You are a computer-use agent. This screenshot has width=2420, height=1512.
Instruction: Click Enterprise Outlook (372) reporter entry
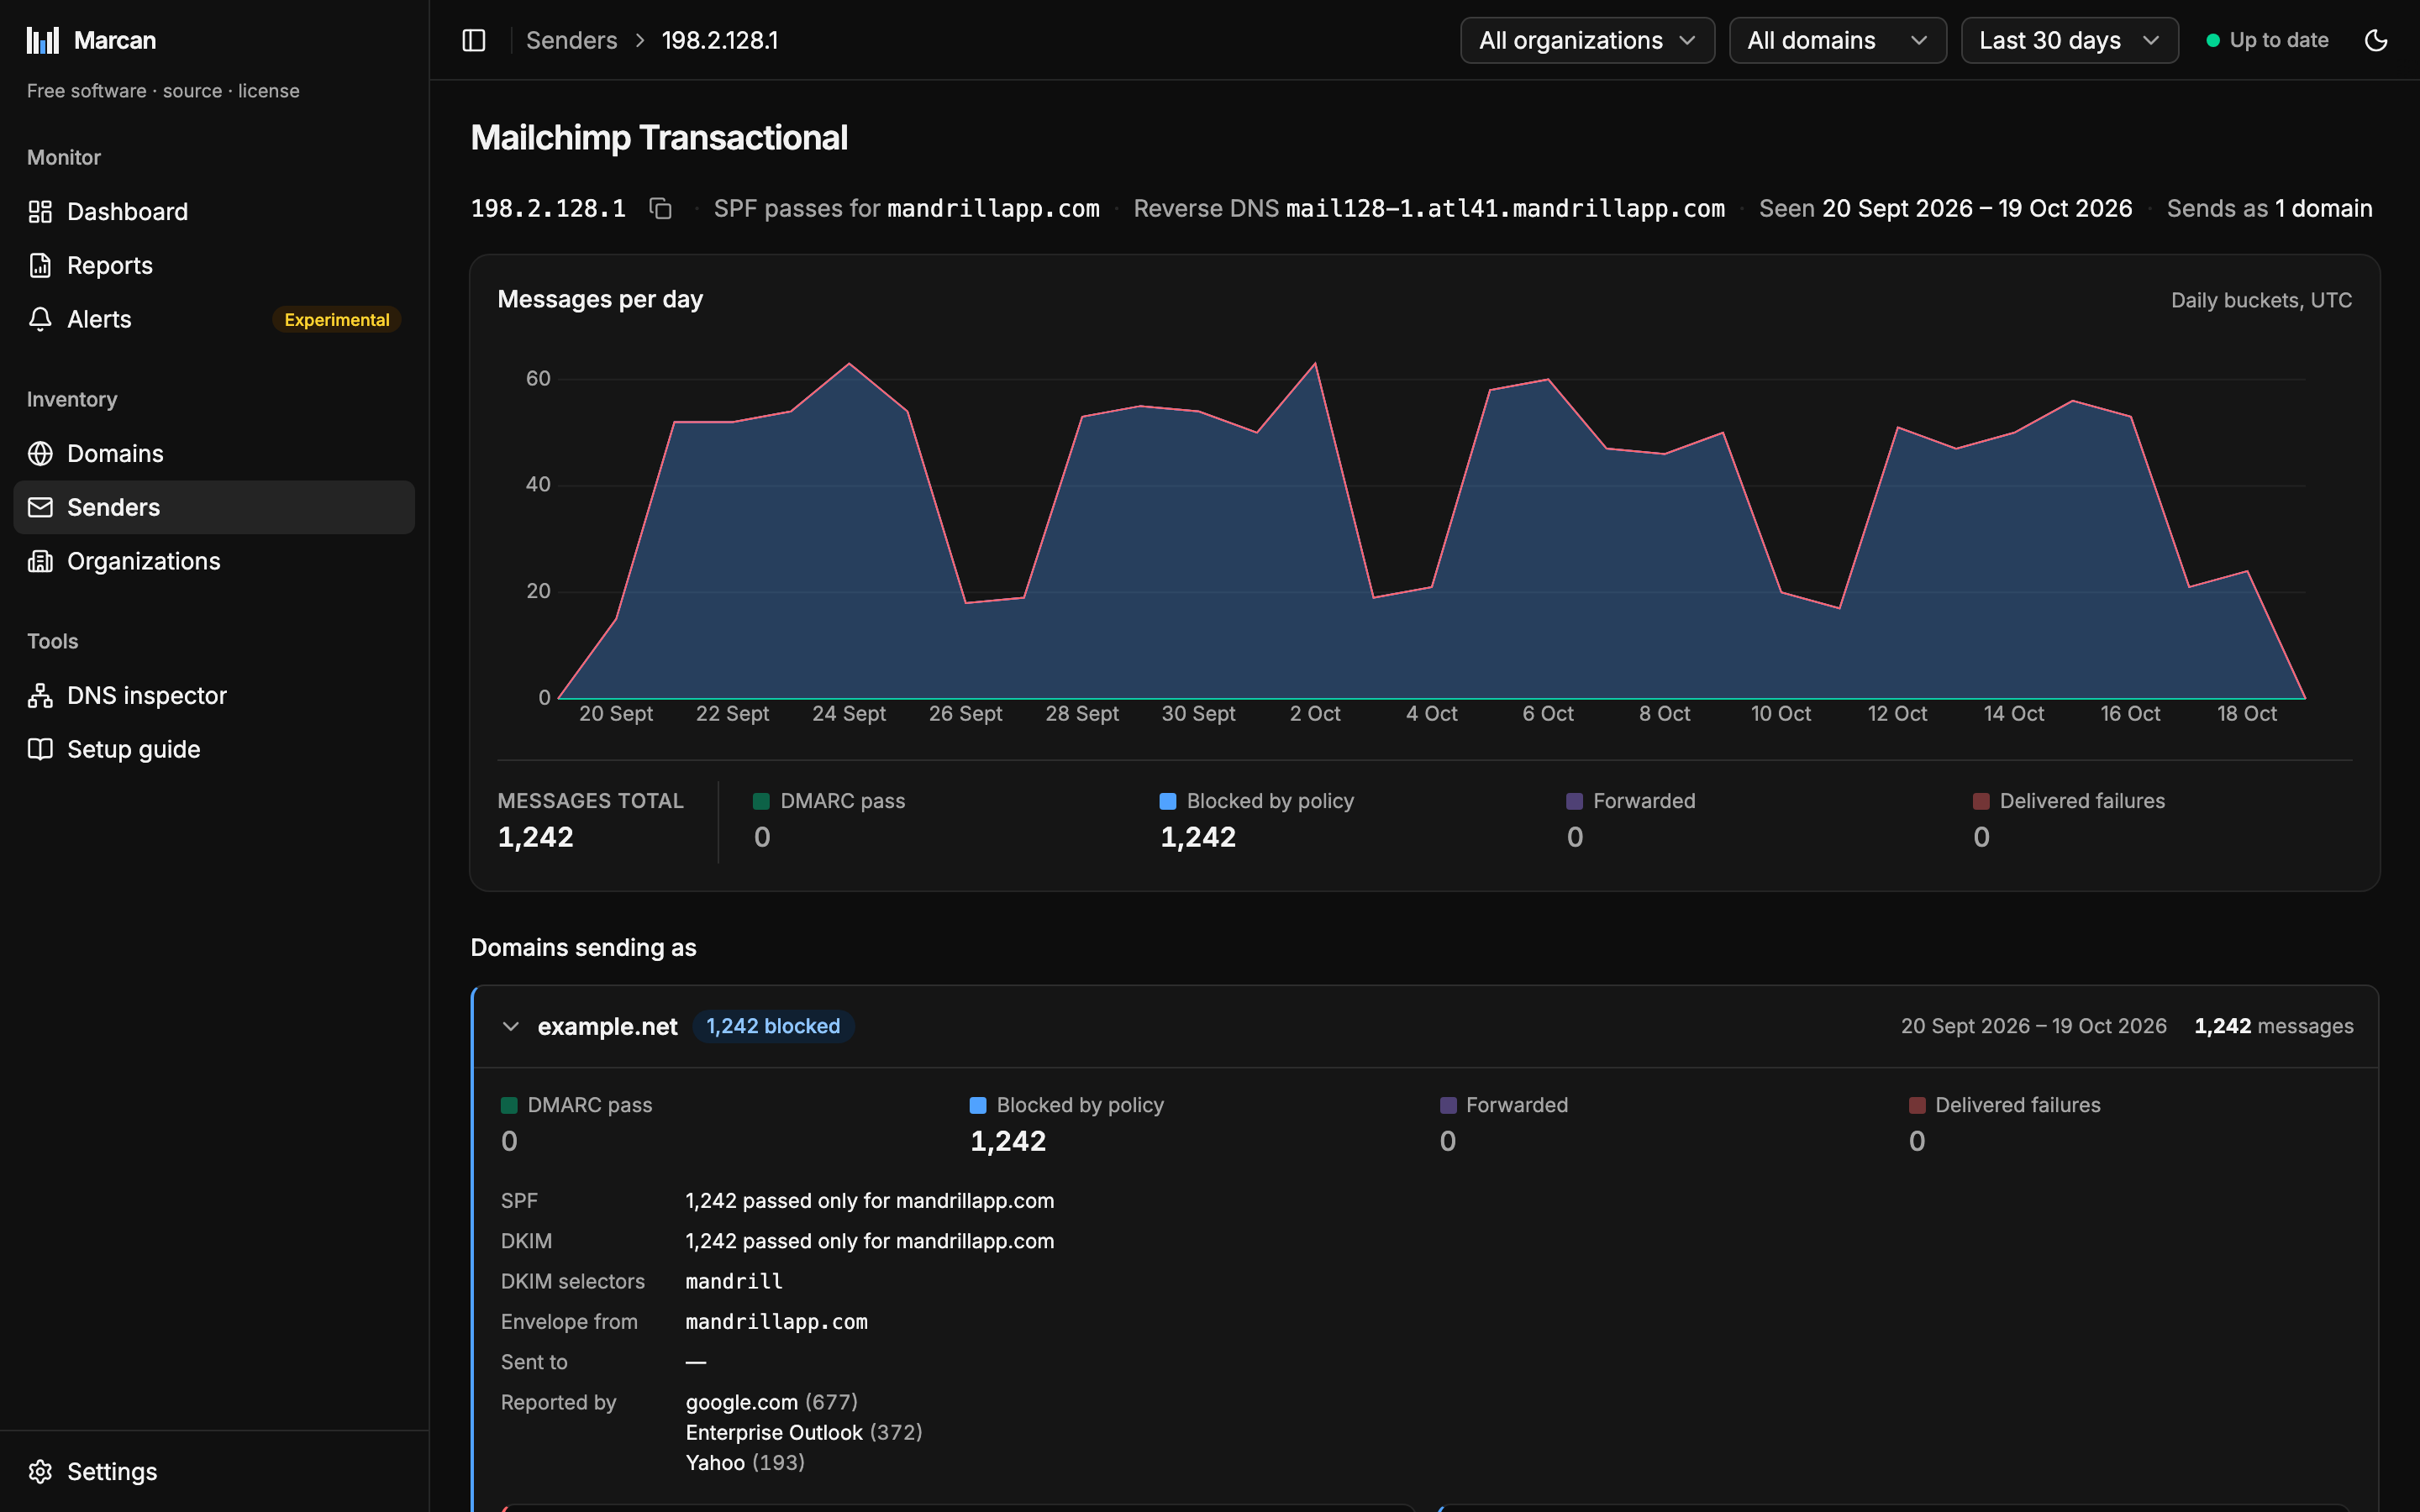tap(804, 1432)
